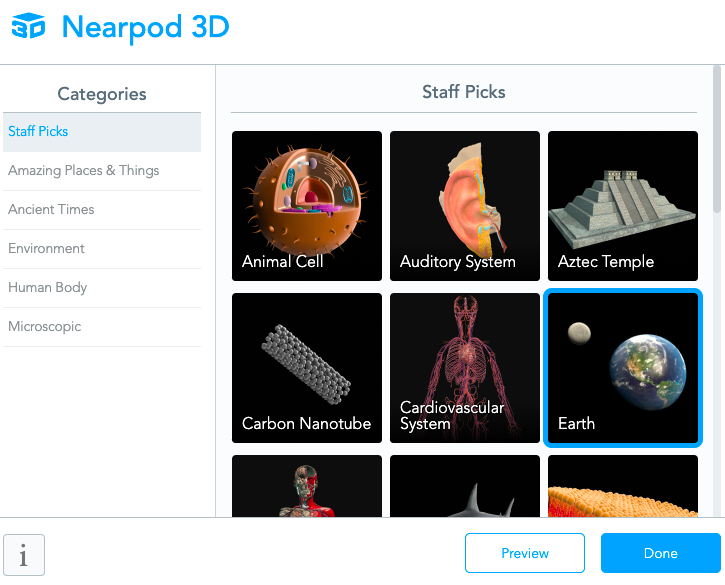Screen dimensions: 725x585
Task: View the Microscopic category
Action: pos(102,327)
